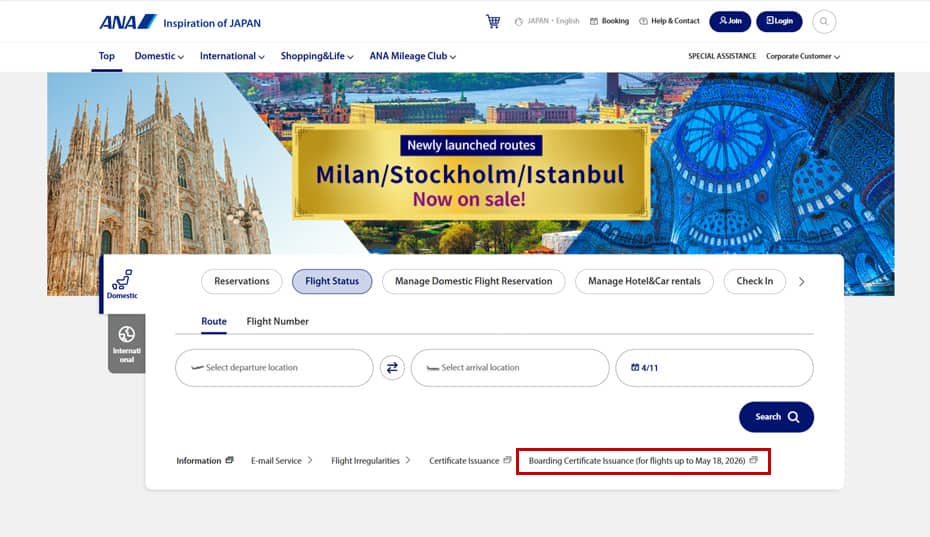The width and height of the screenshot is (930, 537).
Task: Click the magnifier search icon in header
Action: coord(824,21)
